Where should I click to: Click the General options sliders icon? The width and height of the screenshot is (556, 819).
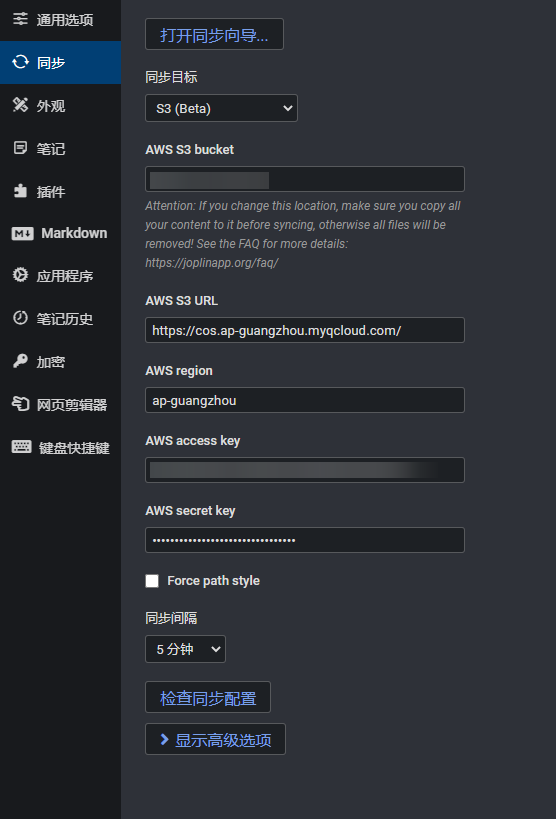[20, 20]
